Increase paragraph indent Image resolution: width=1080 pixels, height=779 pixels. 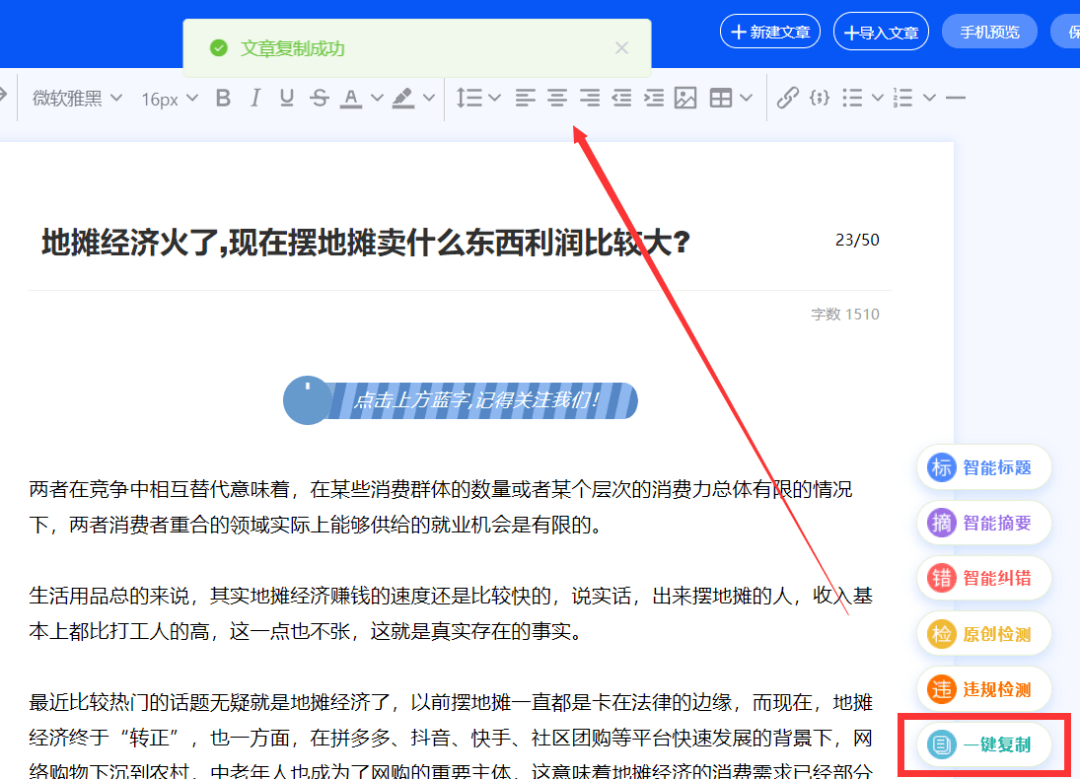pos(654,98)
